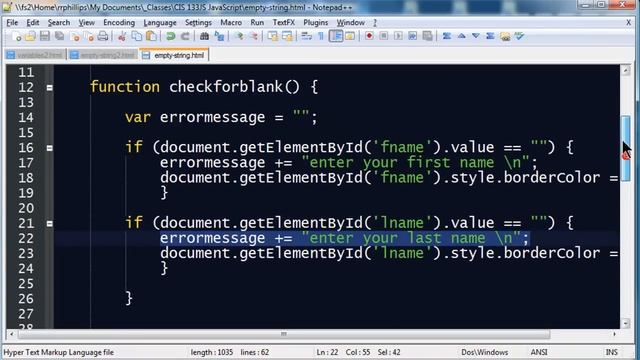This screenshot has width=640, height=360.
Task: Click 'Dos\Windows' in the status bar
Action: [x=484, y=352]
